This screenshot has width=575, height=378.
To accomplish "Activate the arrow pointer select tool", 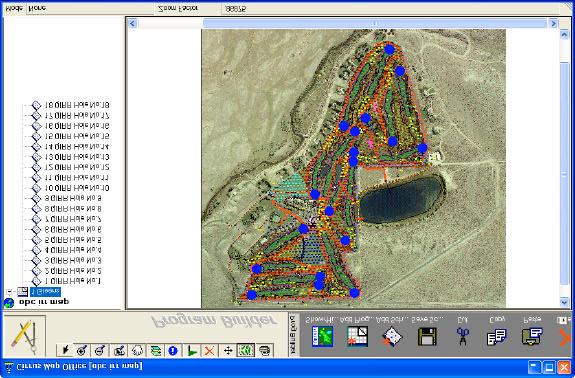I will click(65, 351).
